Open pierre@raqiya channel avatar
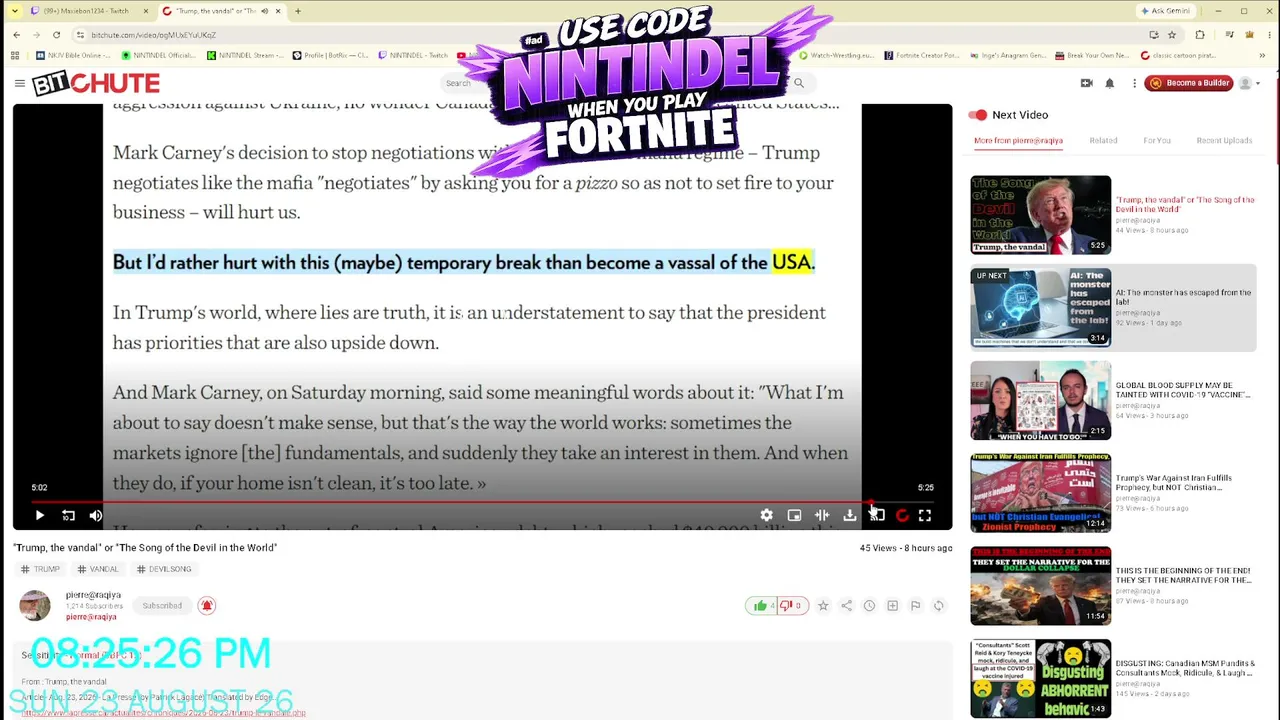The height and width of the screenshot is (720, 1280). tap(35, 606)
